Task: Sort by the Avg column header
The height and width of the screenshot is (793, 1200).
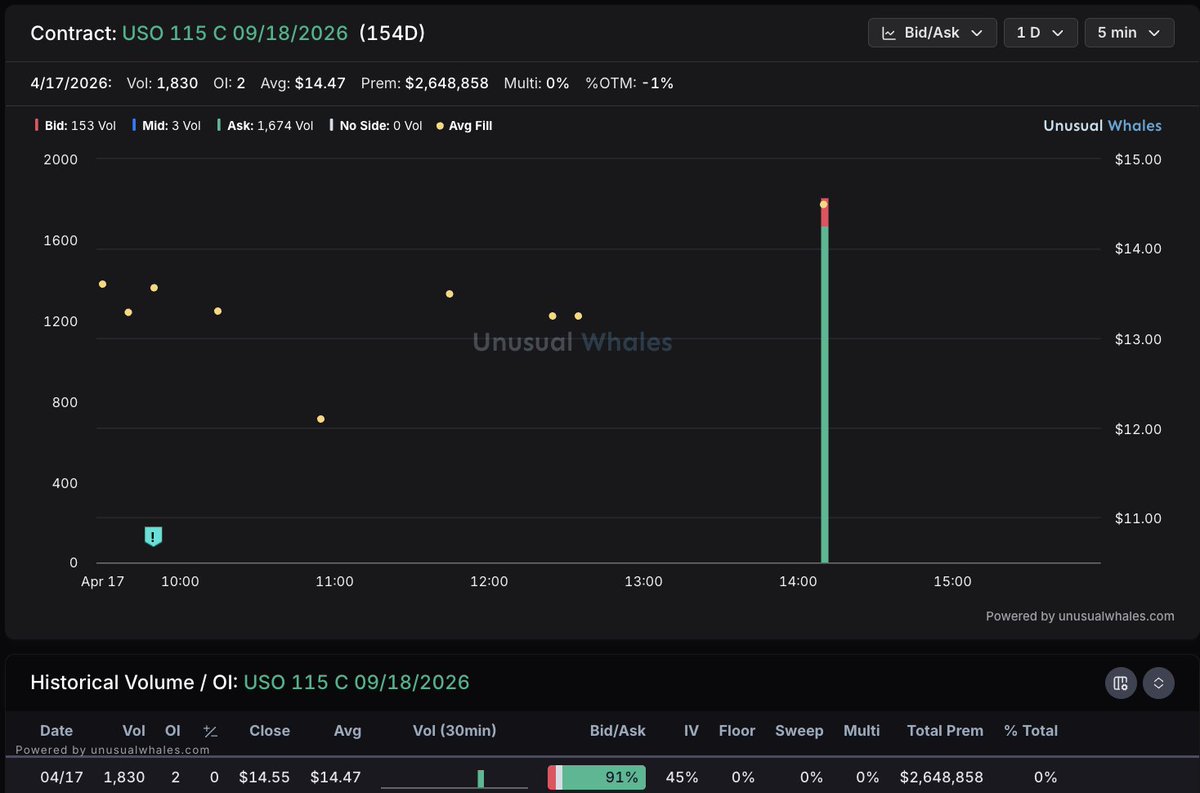Action: click(x=348, y=731)
